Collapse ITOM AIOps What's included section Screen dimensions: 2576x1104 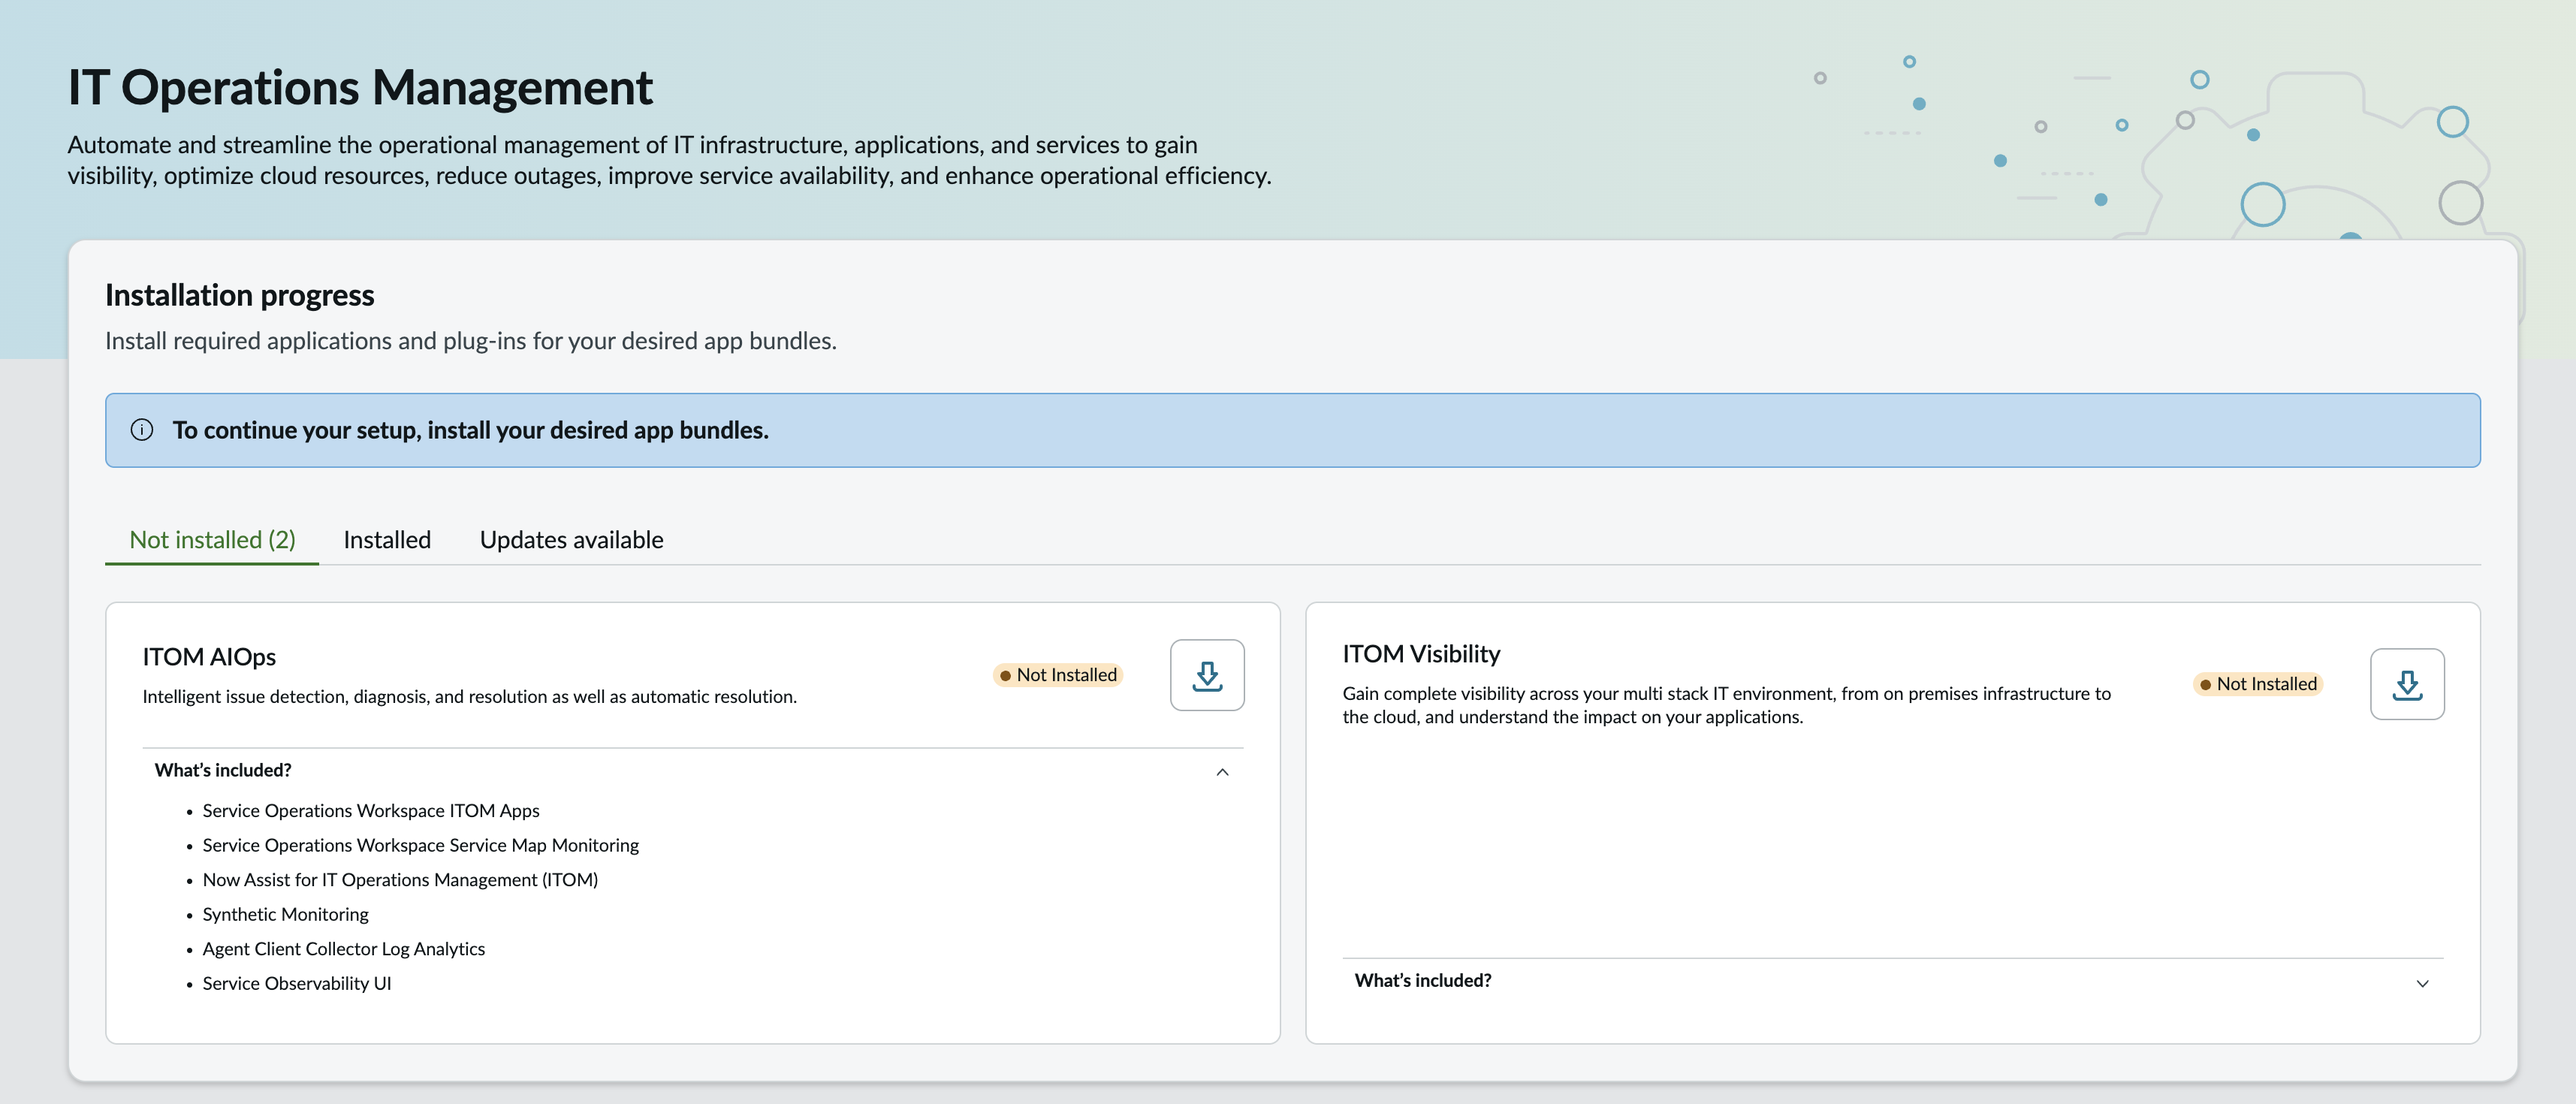click(x=1222, y=771)
